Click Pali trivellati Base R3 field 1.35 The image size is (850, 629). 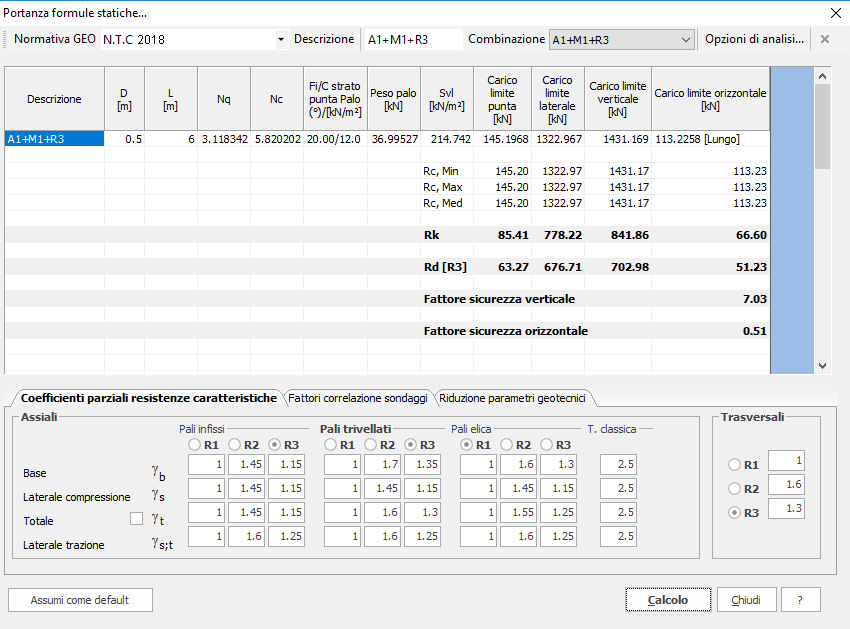[x=422, y=465]
